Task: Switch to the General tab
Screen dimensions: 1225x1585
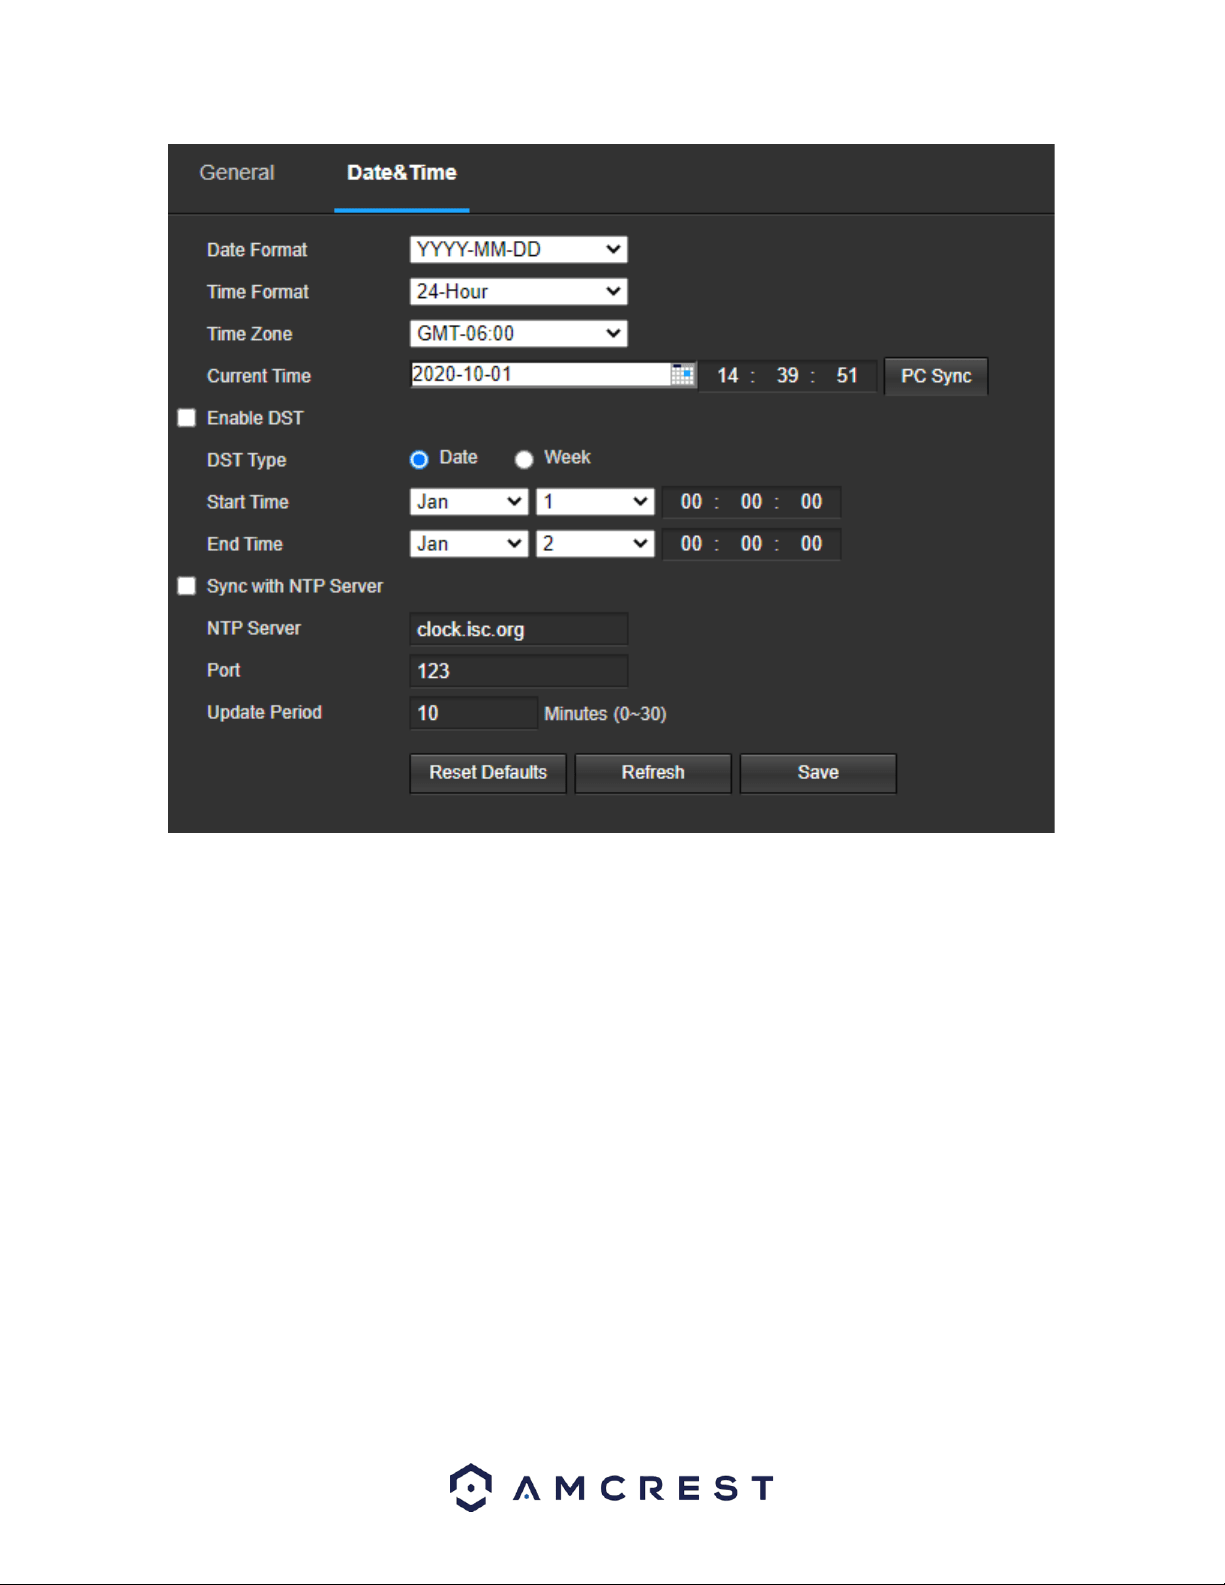Action: coord(237,173)
